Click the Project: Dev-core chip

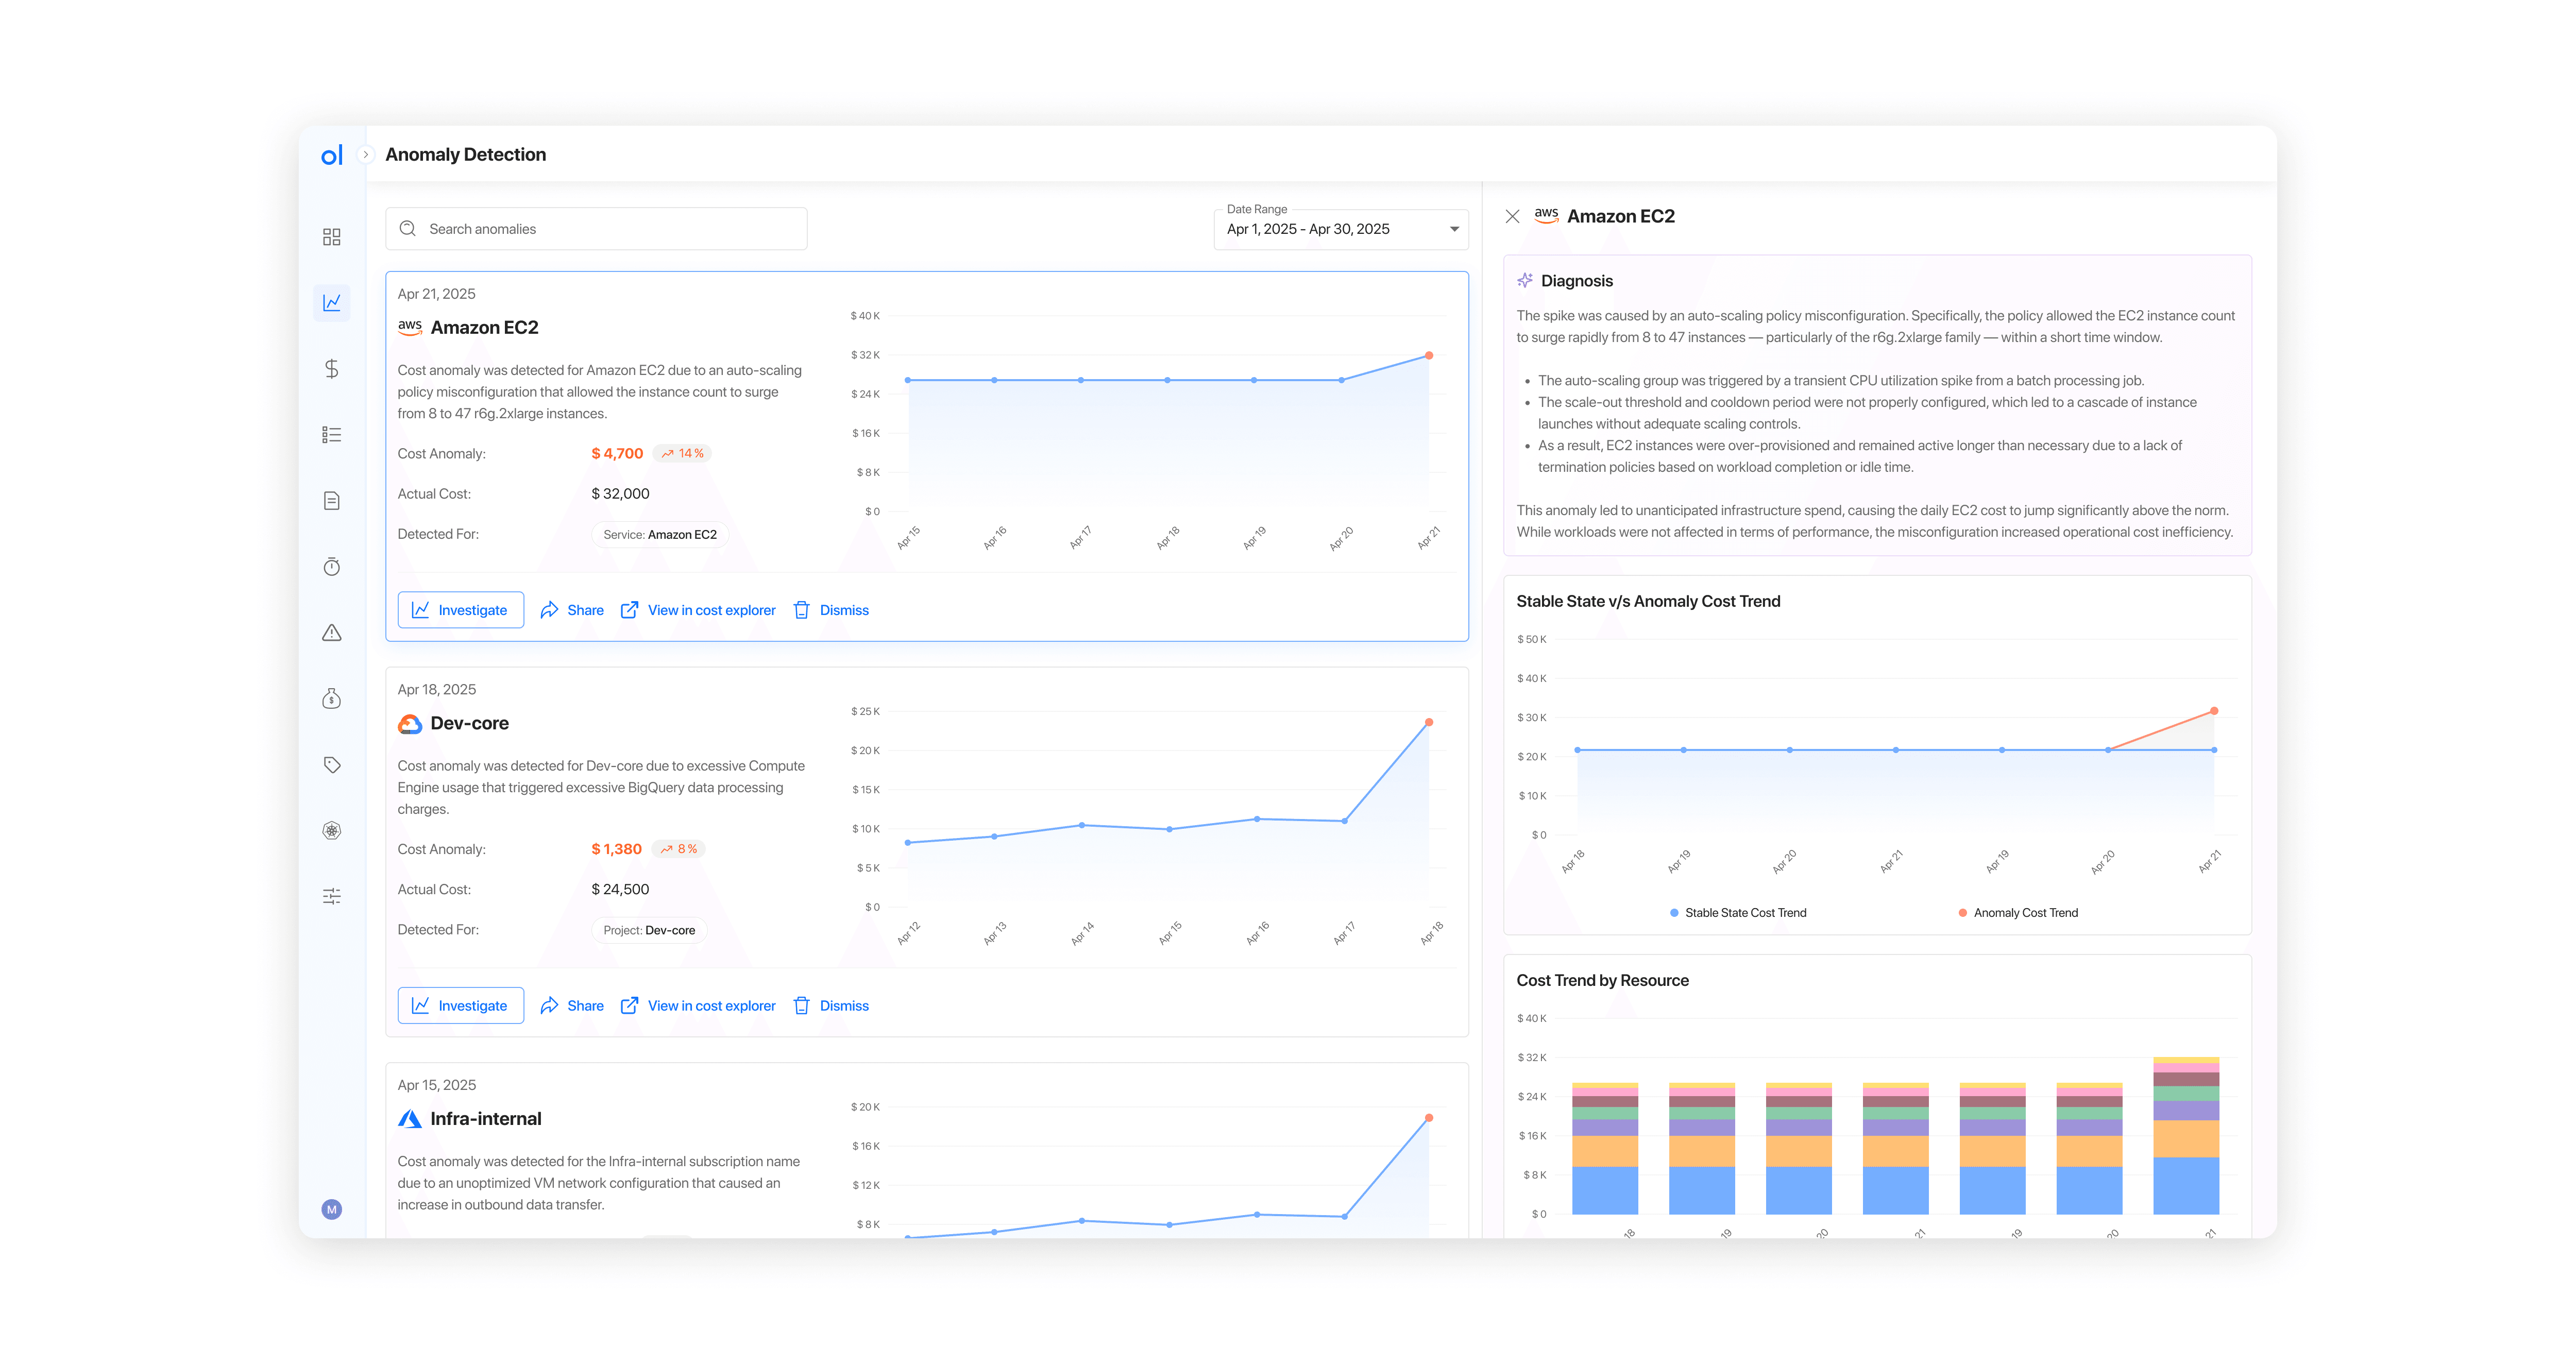click(649, 931)
